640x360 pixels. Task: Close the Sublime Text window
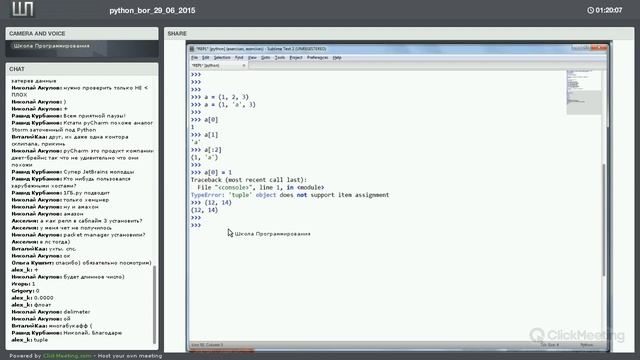click(599, 48)
